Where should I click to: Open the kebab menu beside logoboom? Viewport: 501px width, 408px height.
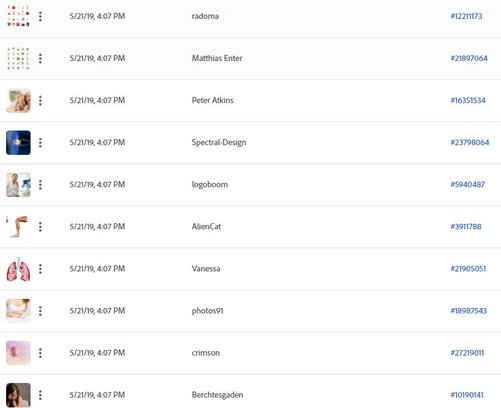click(x=40, y=185)
